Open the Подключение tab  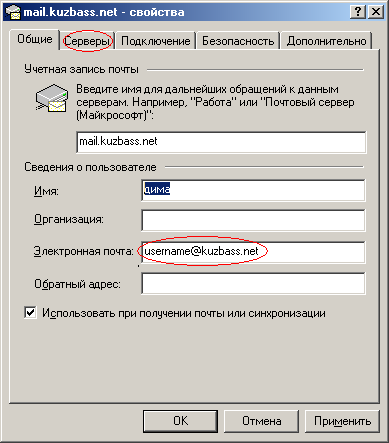[x=155, y=41]
